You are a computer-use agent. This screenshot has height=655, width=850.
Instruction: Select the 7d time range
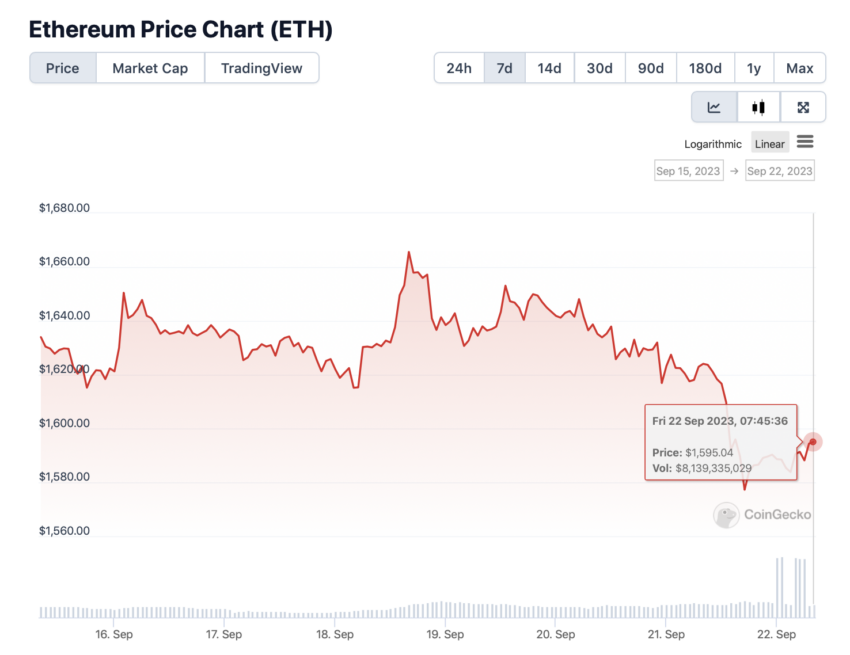pyautogui.click(x=504, y=68)
